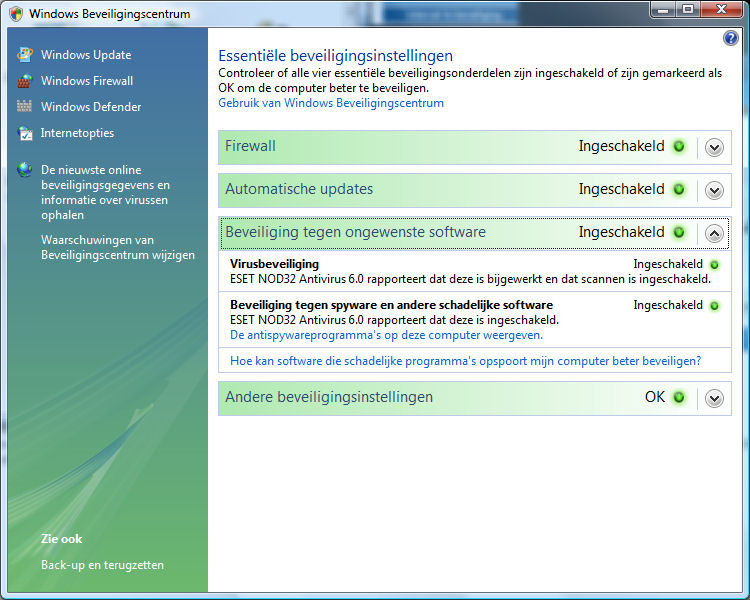This screenshot has width=750, height=600.
Task: Collapse the Beveiliging tegen ongewenste software section
Action: click(714, 233)
